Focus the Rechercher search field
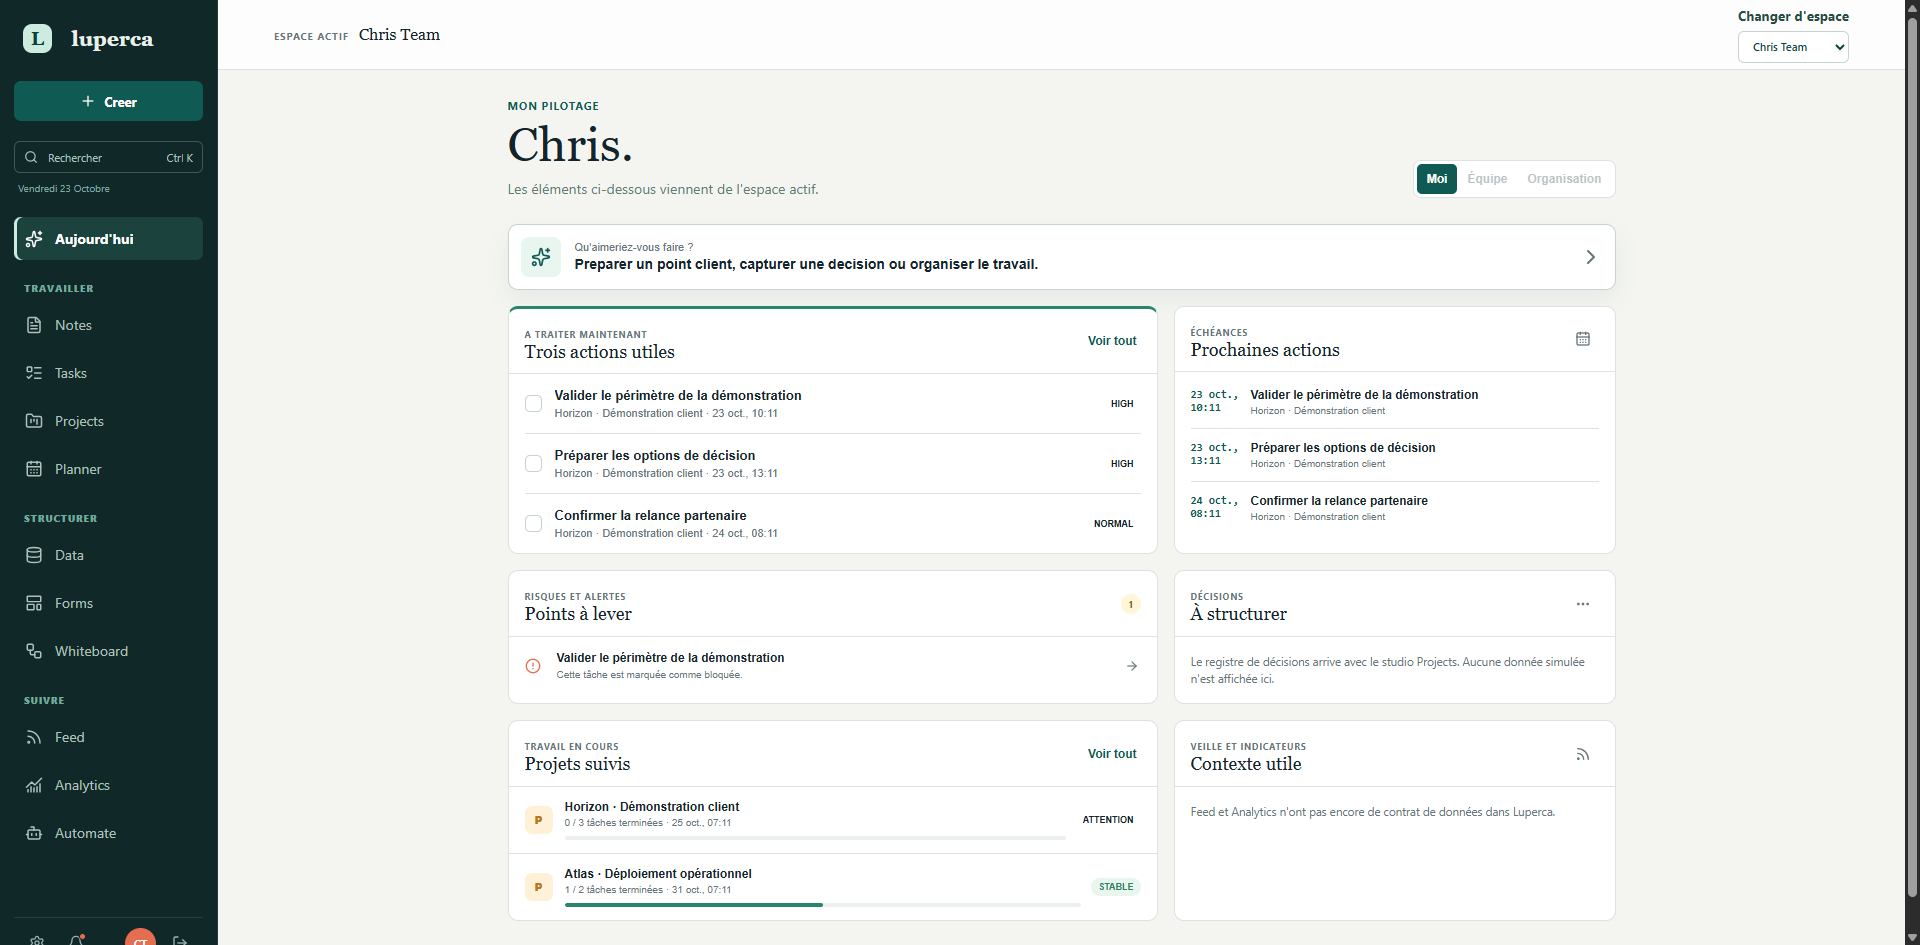This screenshot has height=945, width=1920. pos(108,157)
